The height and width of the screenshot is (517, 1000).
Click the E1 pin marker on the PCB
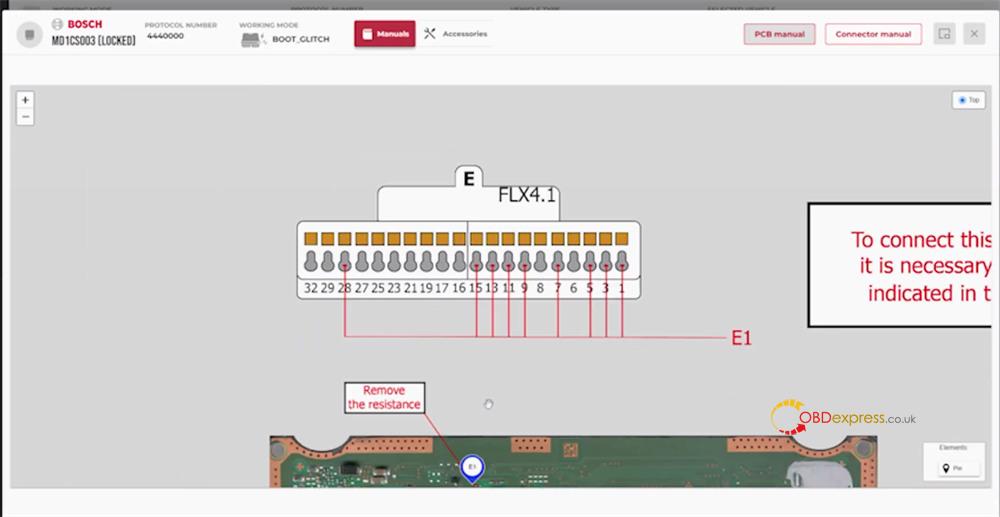coord(472,469)
